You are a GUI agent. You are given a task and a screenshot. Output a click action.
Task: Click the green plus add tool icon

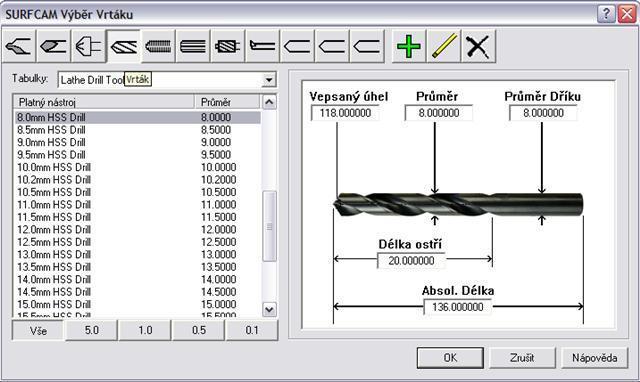coord(409,46)
